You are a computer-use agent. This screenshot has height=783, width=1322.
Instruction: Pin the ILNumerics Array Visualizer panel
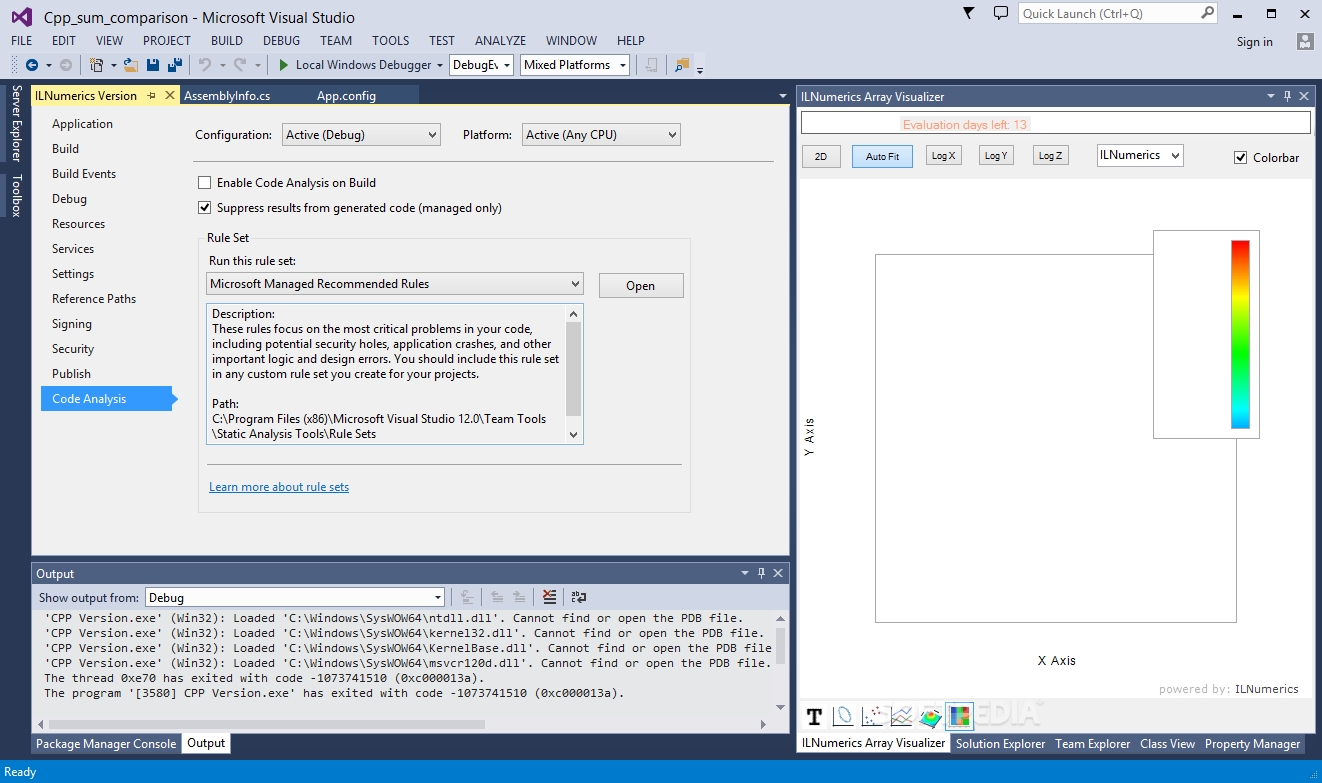[x=1287, y=96]
